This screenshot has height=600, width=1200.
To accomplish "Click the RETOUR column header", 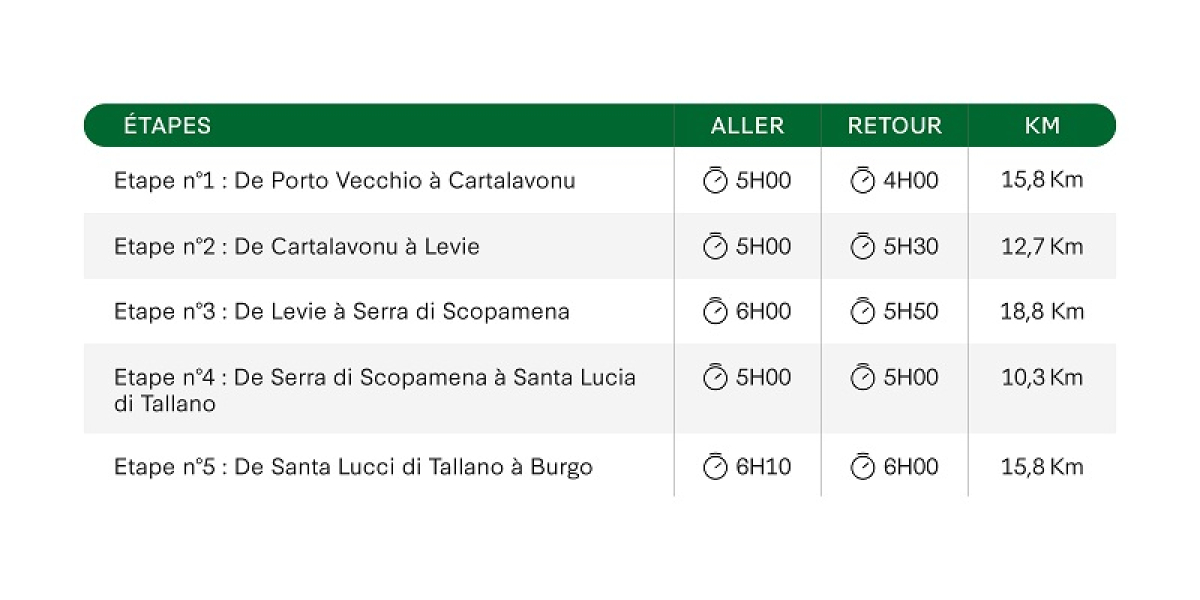I will click(x=895, y=126).
